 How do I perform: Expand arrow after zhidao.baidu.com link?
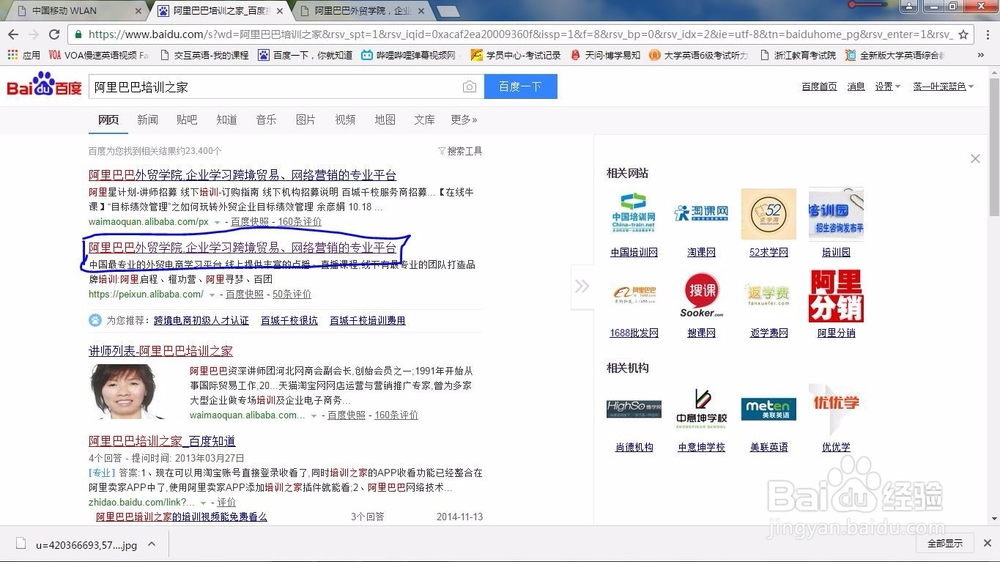[x=203, y=503]
